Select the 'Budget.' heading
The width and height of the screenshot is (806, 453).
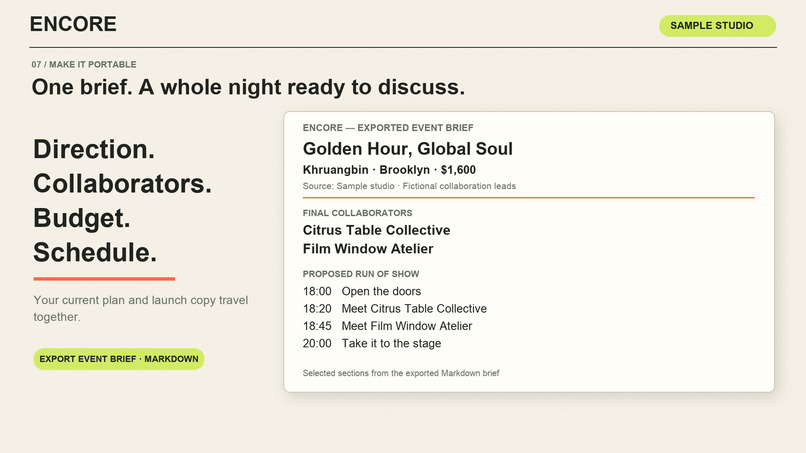(82, 218)
